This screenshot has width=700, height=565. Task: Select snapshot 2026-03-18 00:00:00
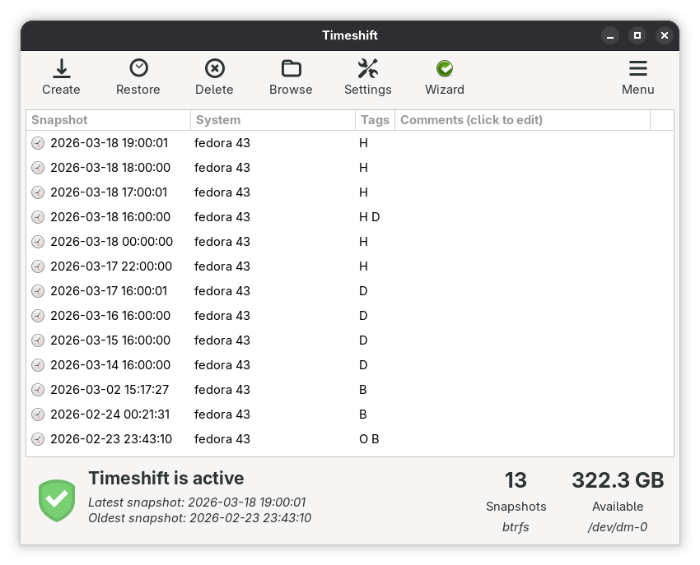coord(350,241)
